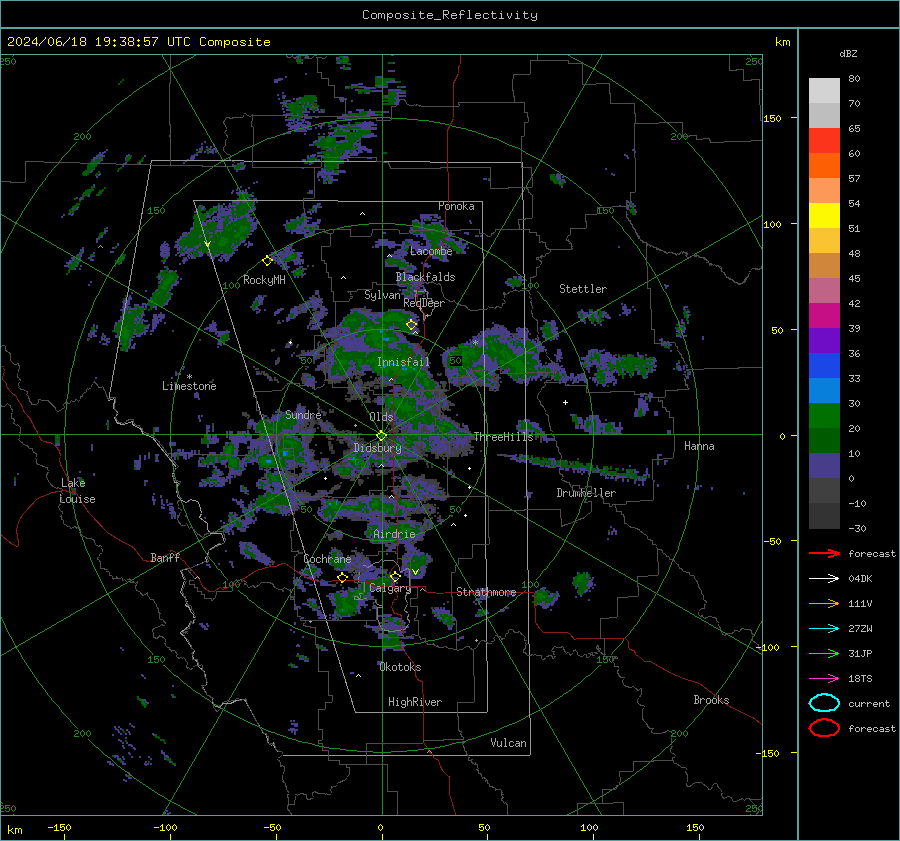The width and height of the screenshot is (900, 841).
Task: Click the Calgary city label
Action: 390,588
